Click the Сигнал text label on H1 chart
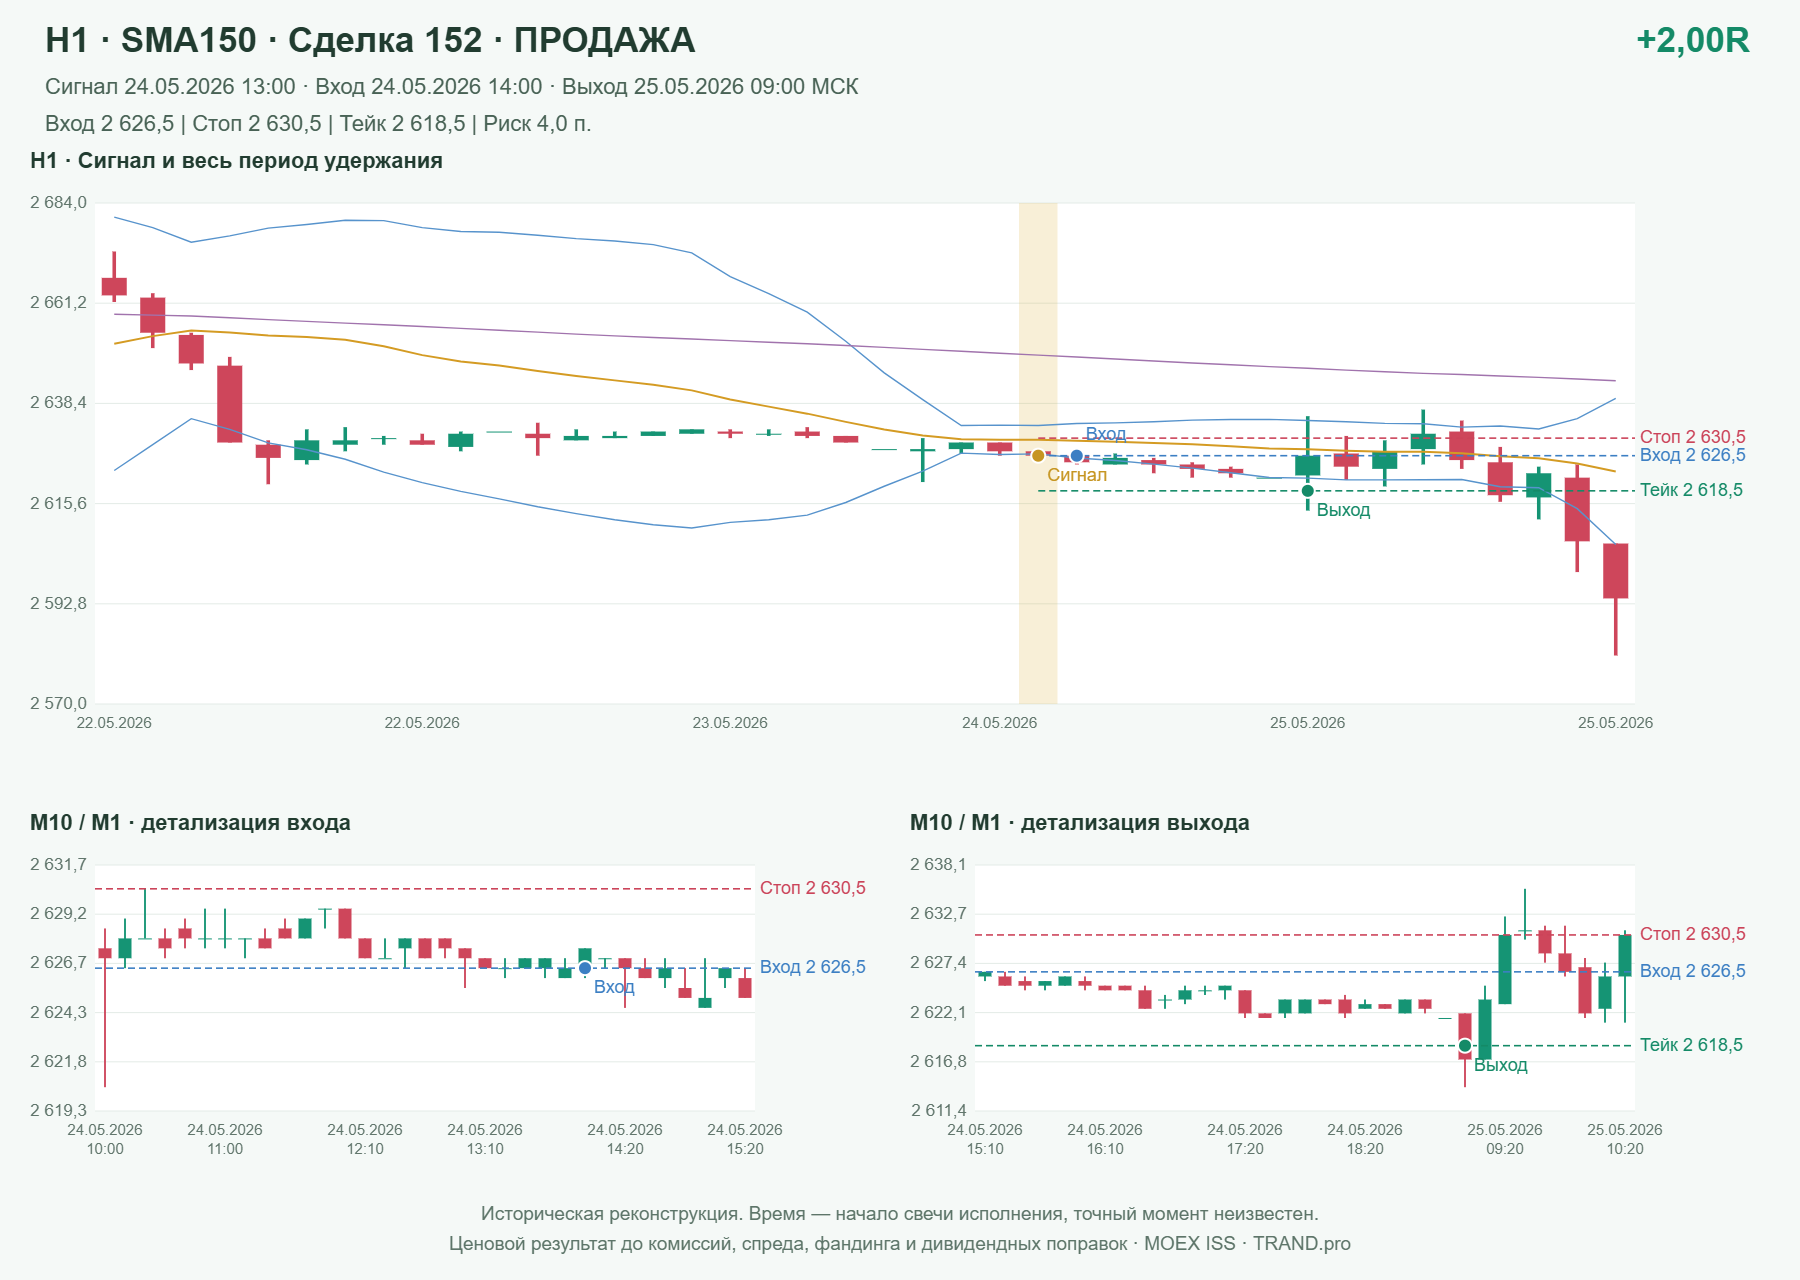The height and width of the screenshot is (1280, 1800). click(x=1077, y=475)
